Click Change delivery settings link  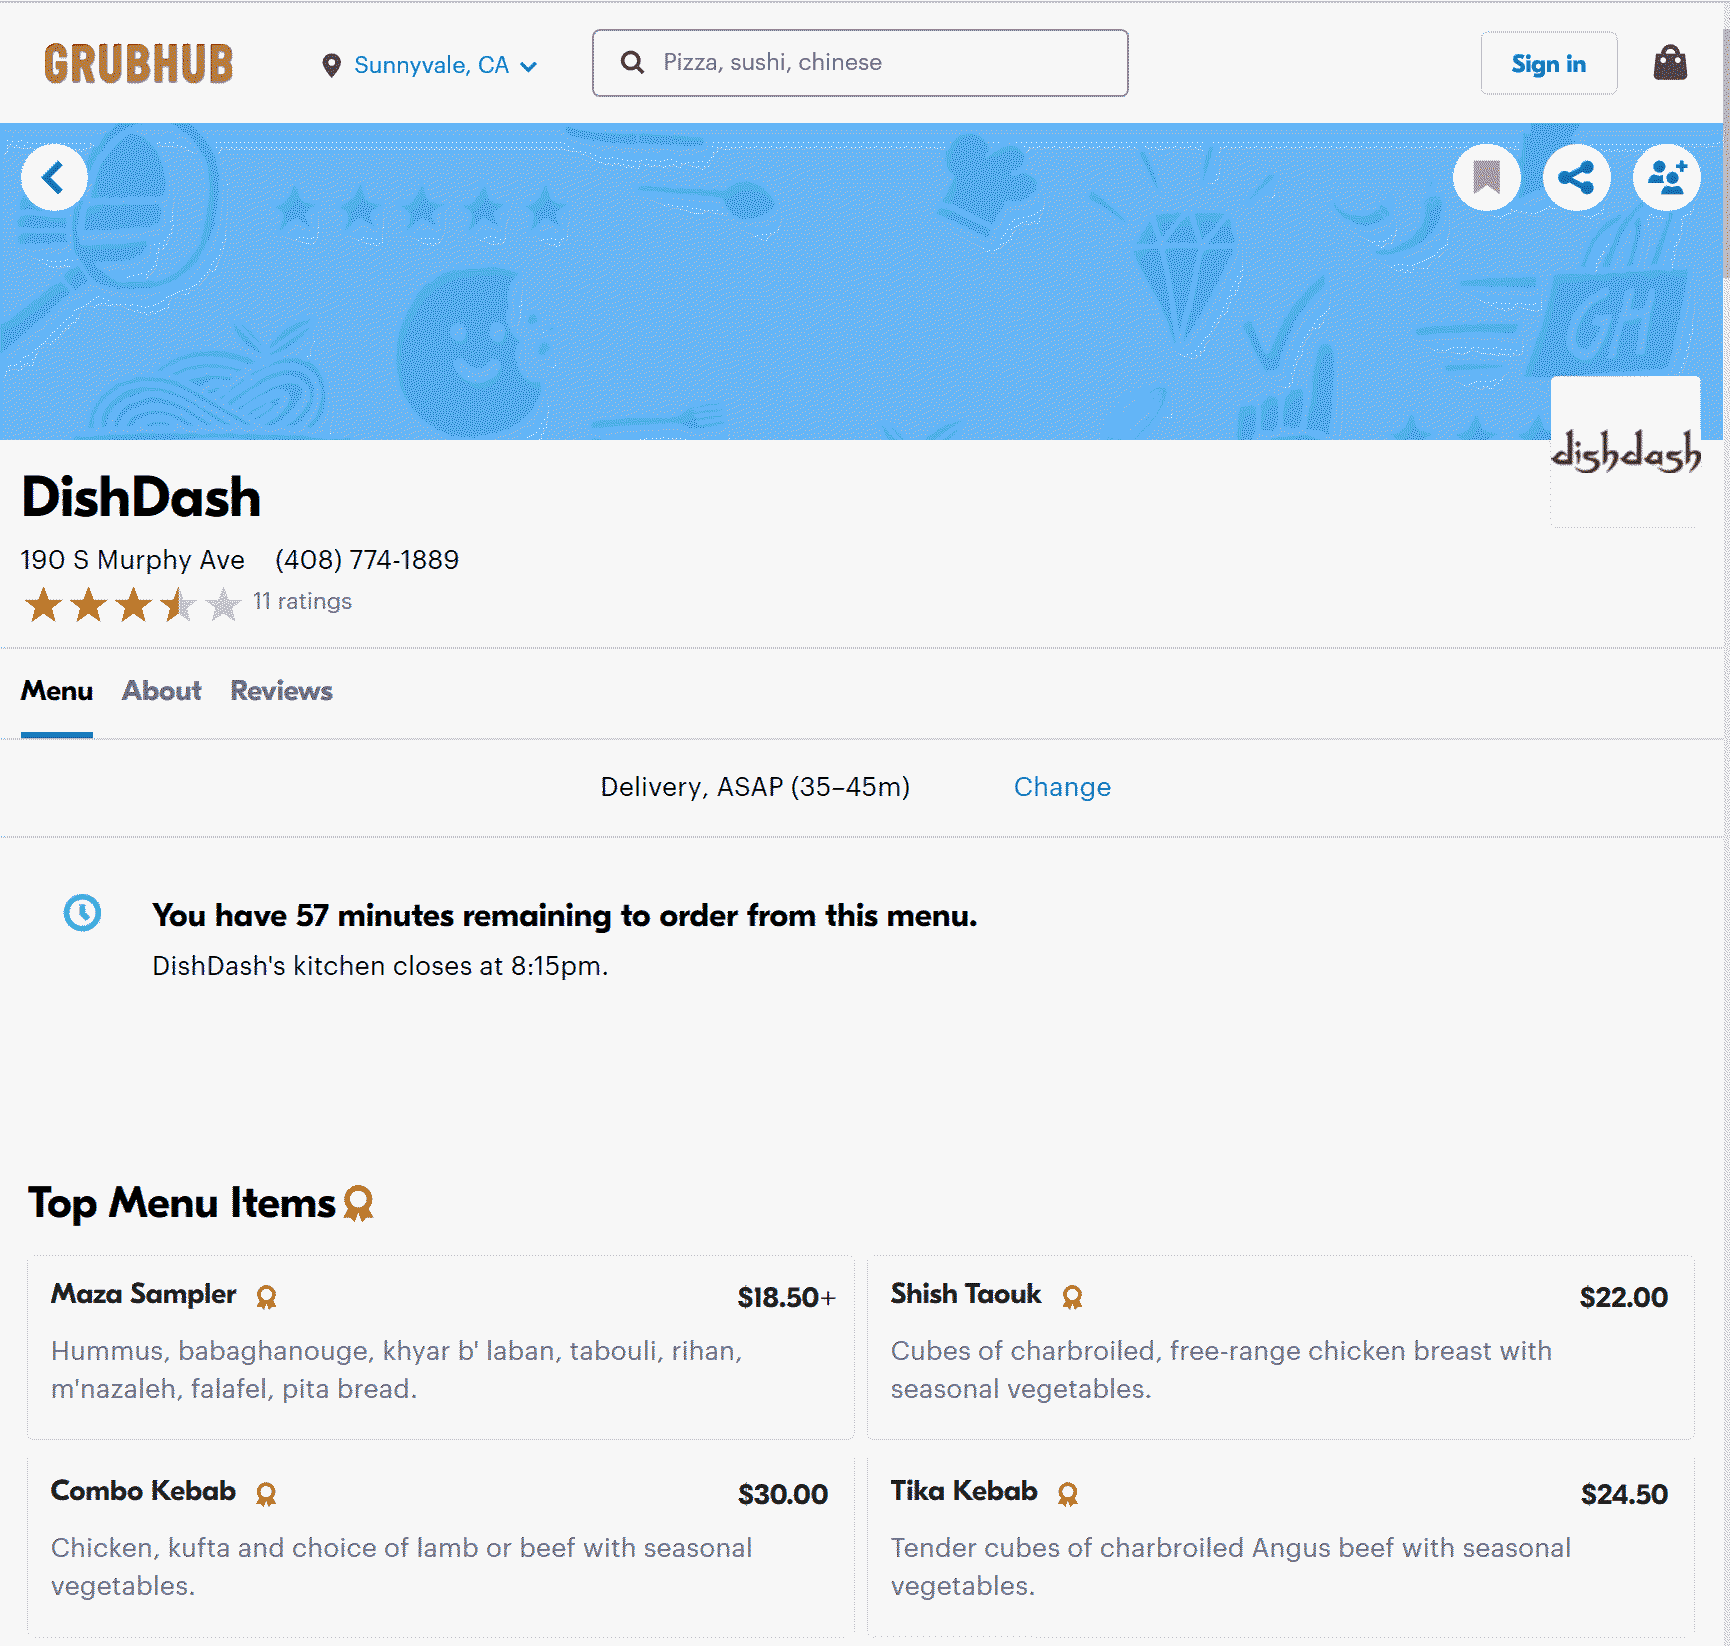[x=1061, y=787]
